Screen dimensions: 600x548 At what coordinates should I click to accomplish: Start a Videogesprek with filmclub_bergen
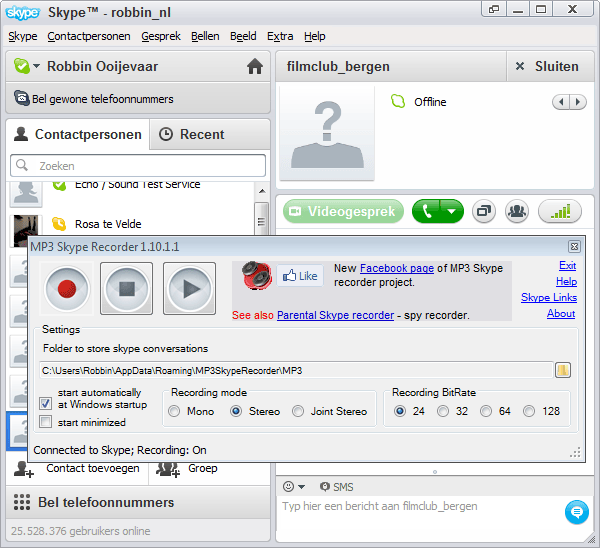(x=343, y=211)
